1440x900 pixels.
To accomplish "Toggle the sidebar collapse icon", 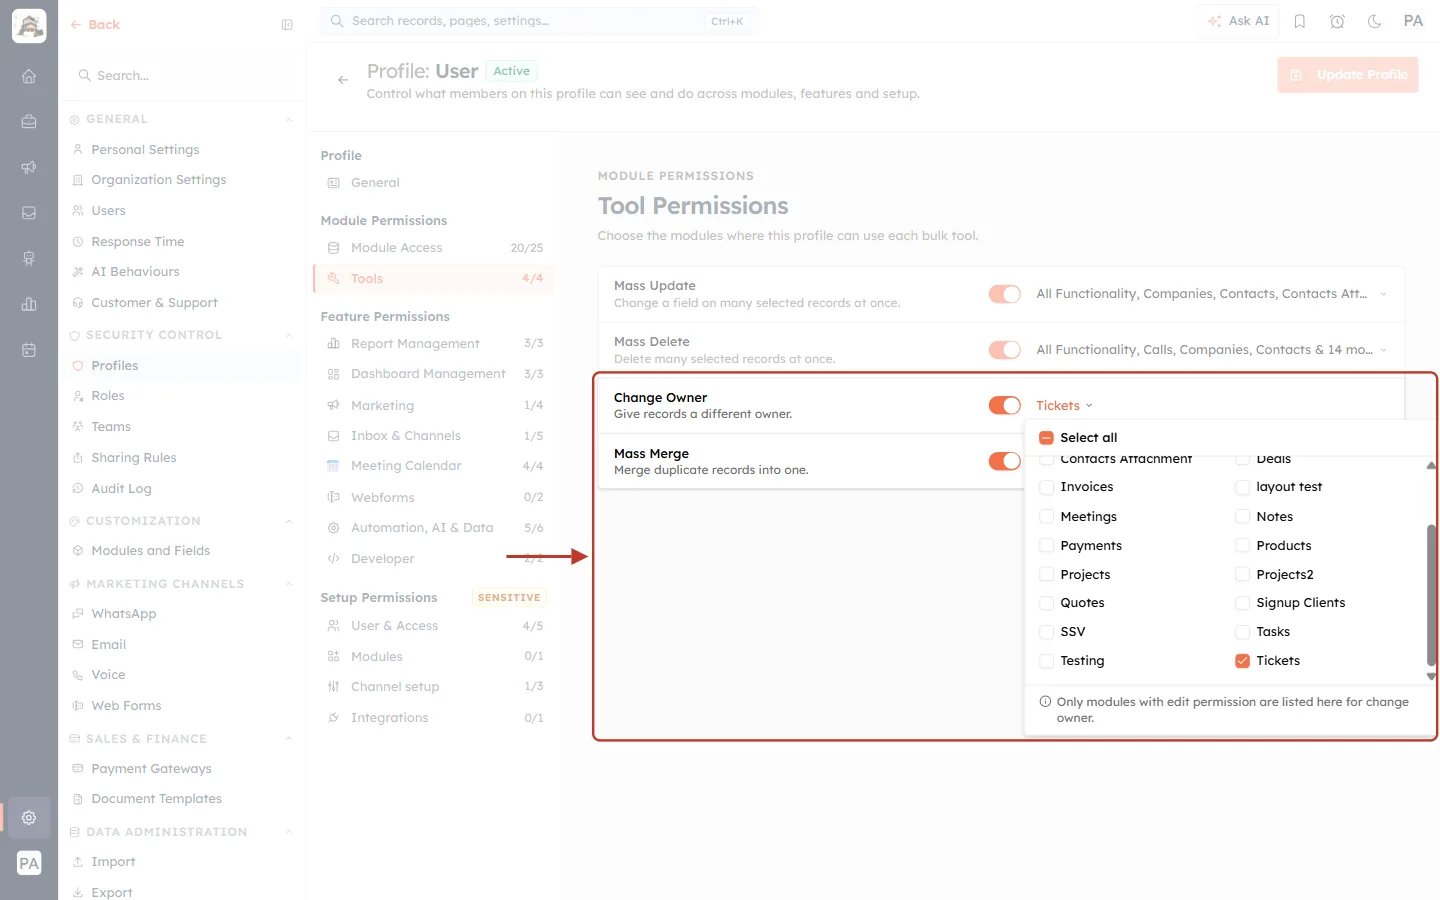I will [x=287, y=25].
